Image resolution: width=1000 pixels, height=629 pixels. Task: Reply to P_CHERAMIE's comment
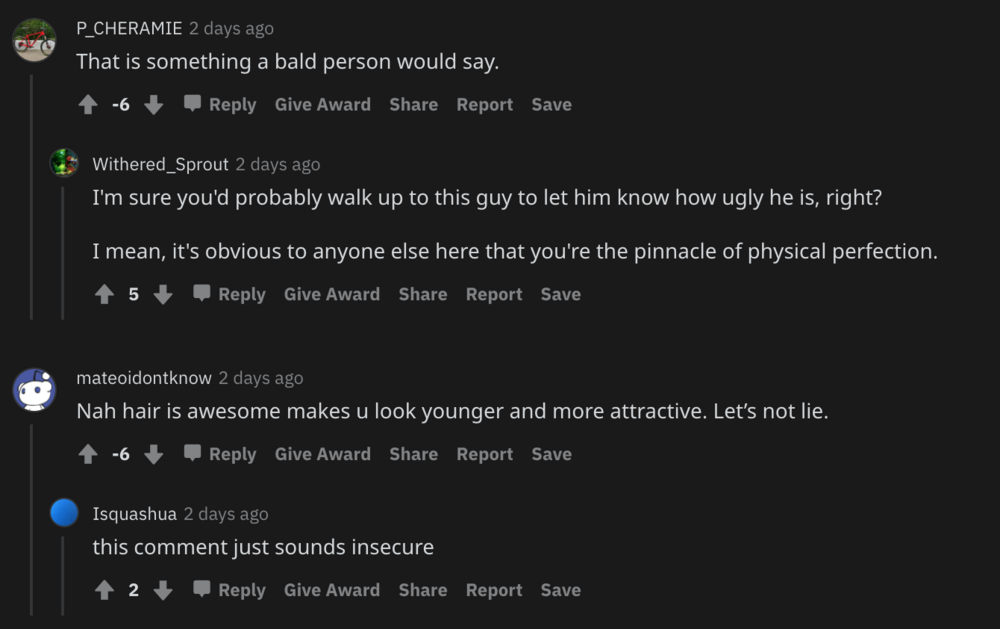220,105
